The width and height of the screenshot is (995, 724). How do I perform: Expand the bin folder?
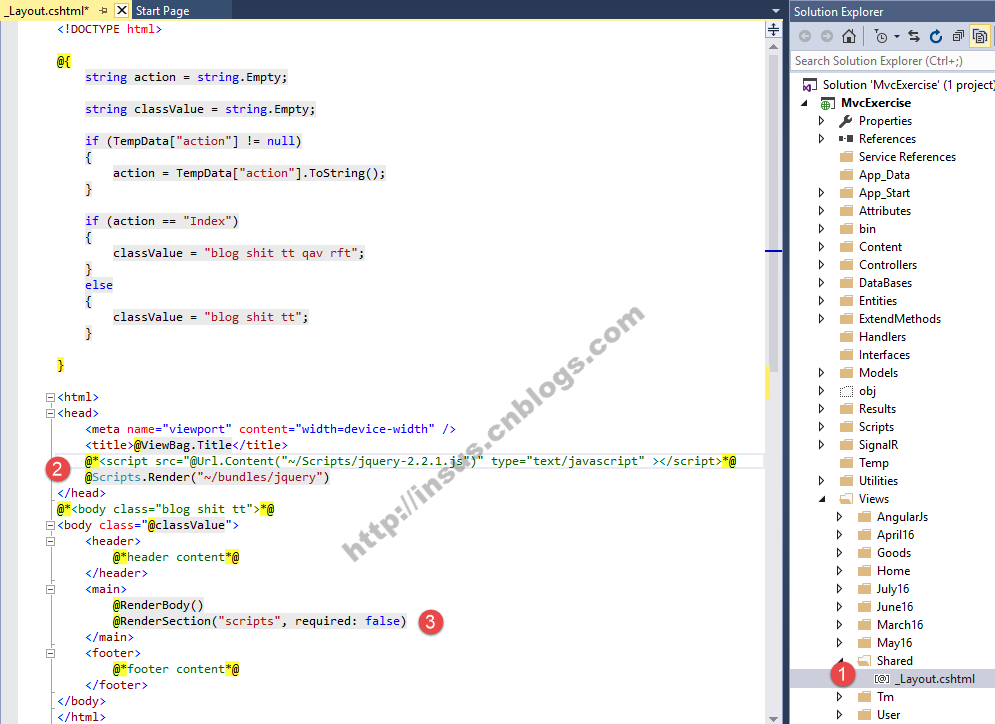pos(821,228)
